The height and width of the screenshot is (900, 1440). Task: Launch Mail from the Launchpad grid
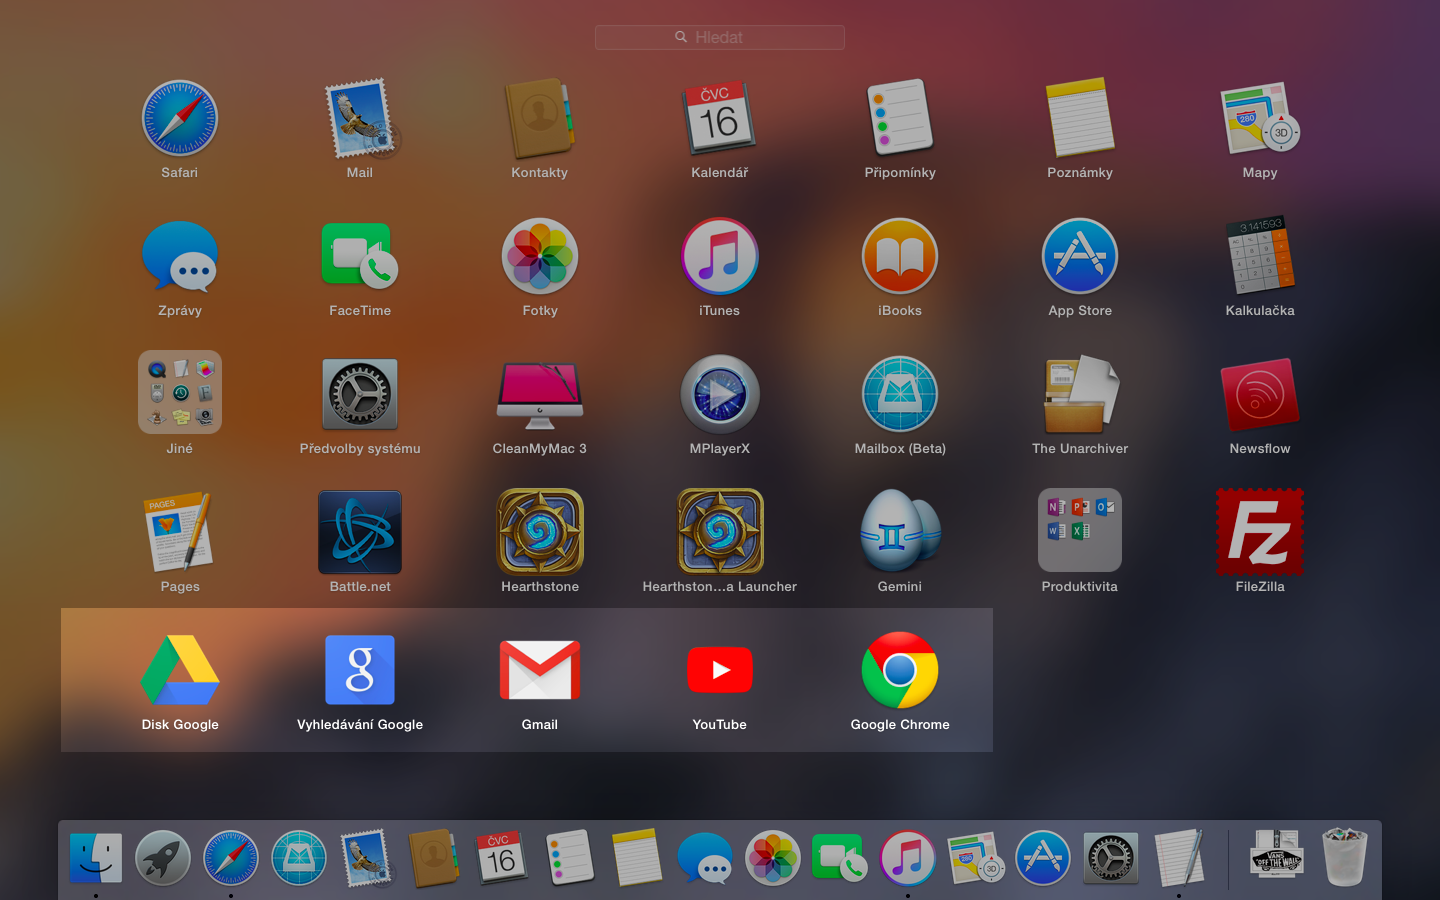point(360,118)
